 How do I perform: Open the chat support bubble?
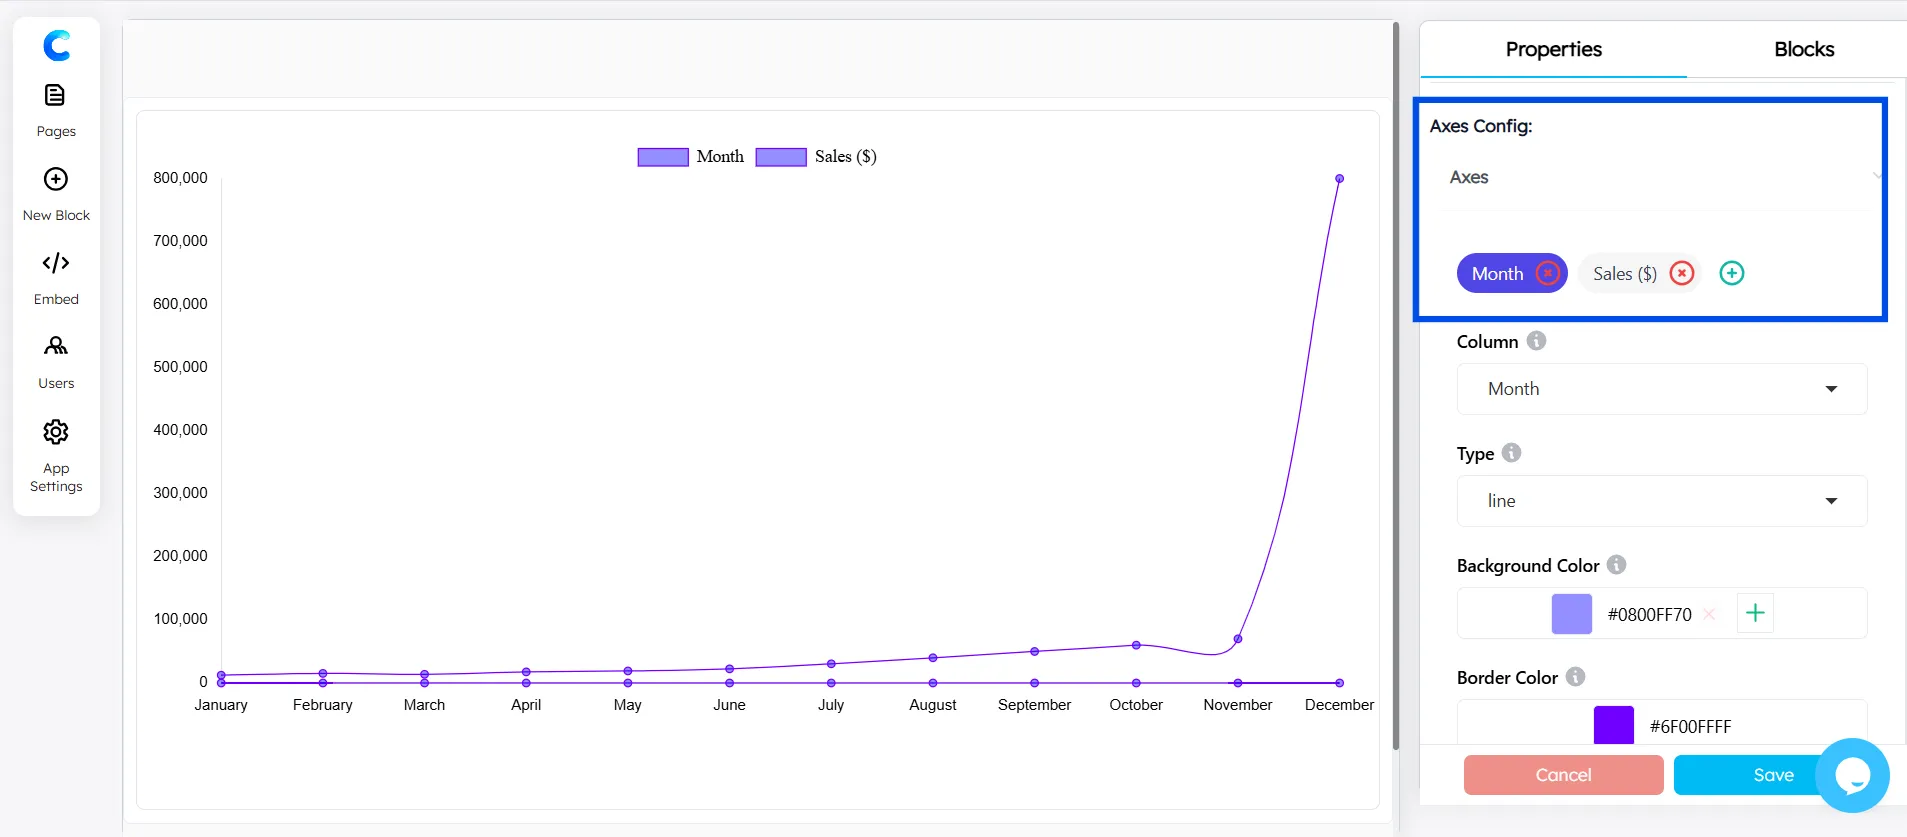1852,775
